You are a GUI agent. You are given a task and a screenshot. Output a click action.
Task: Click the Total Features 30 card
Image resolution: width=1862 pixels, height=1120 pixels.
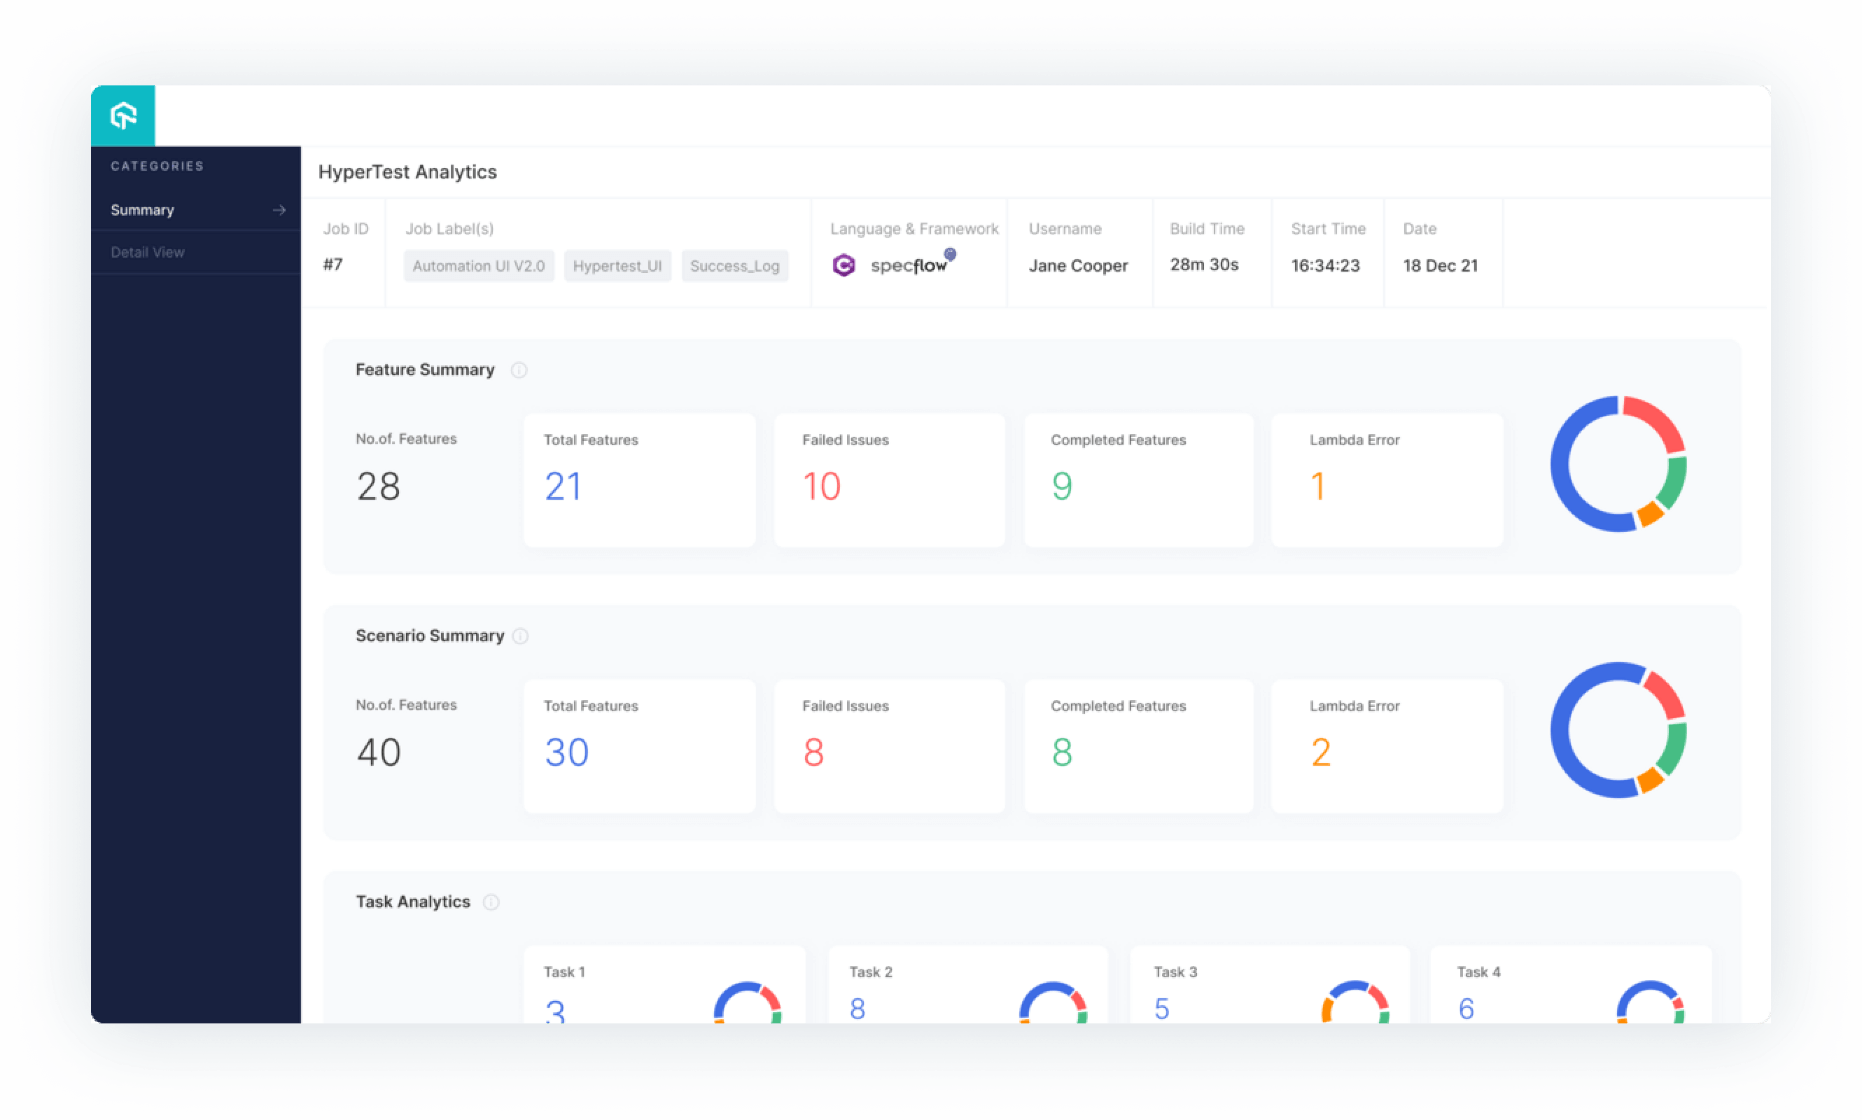pyautogui.click(x=640, y=746)
